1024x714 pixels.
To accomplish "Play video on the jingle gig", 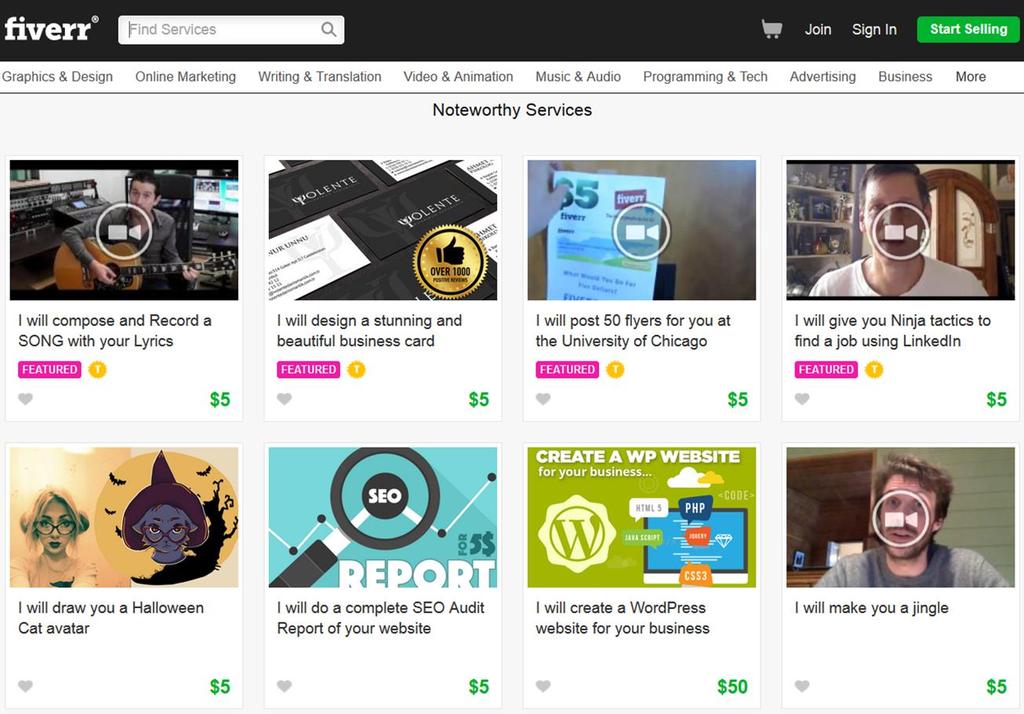I will point(901,519).
